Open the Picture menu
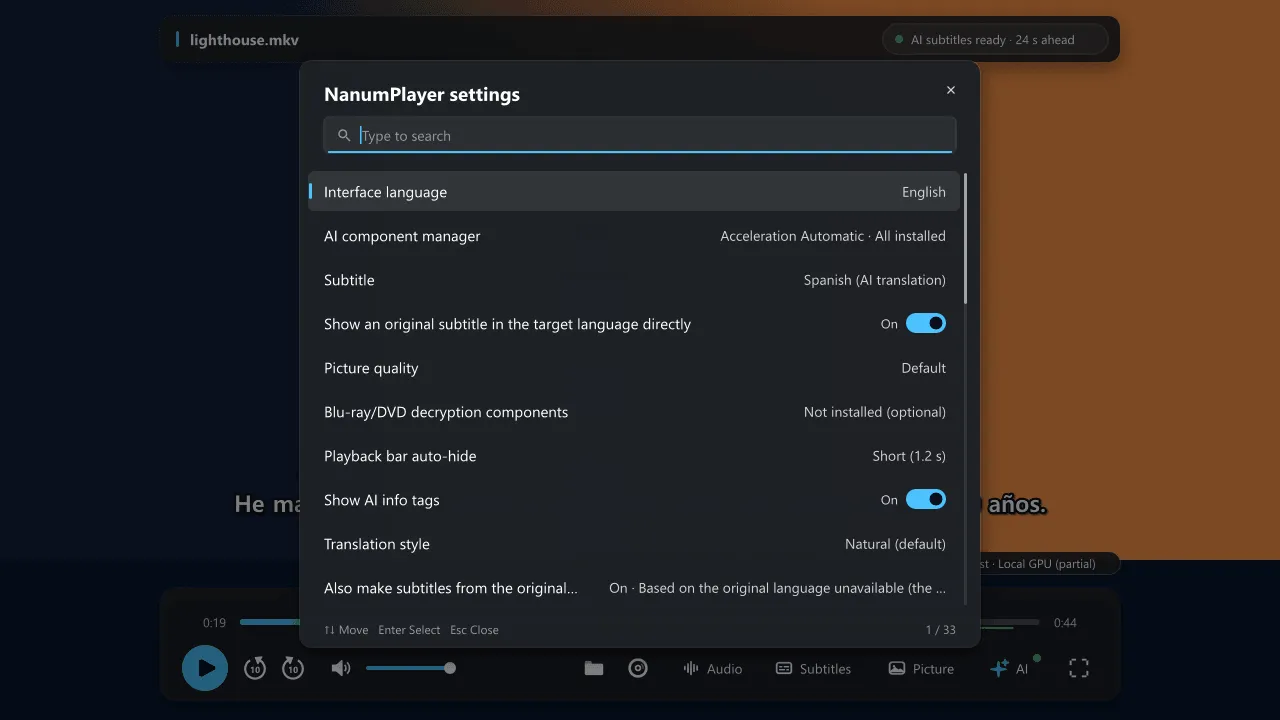Screen dimensions: 1280x720 pyautogui.click(x=922, y=668)
